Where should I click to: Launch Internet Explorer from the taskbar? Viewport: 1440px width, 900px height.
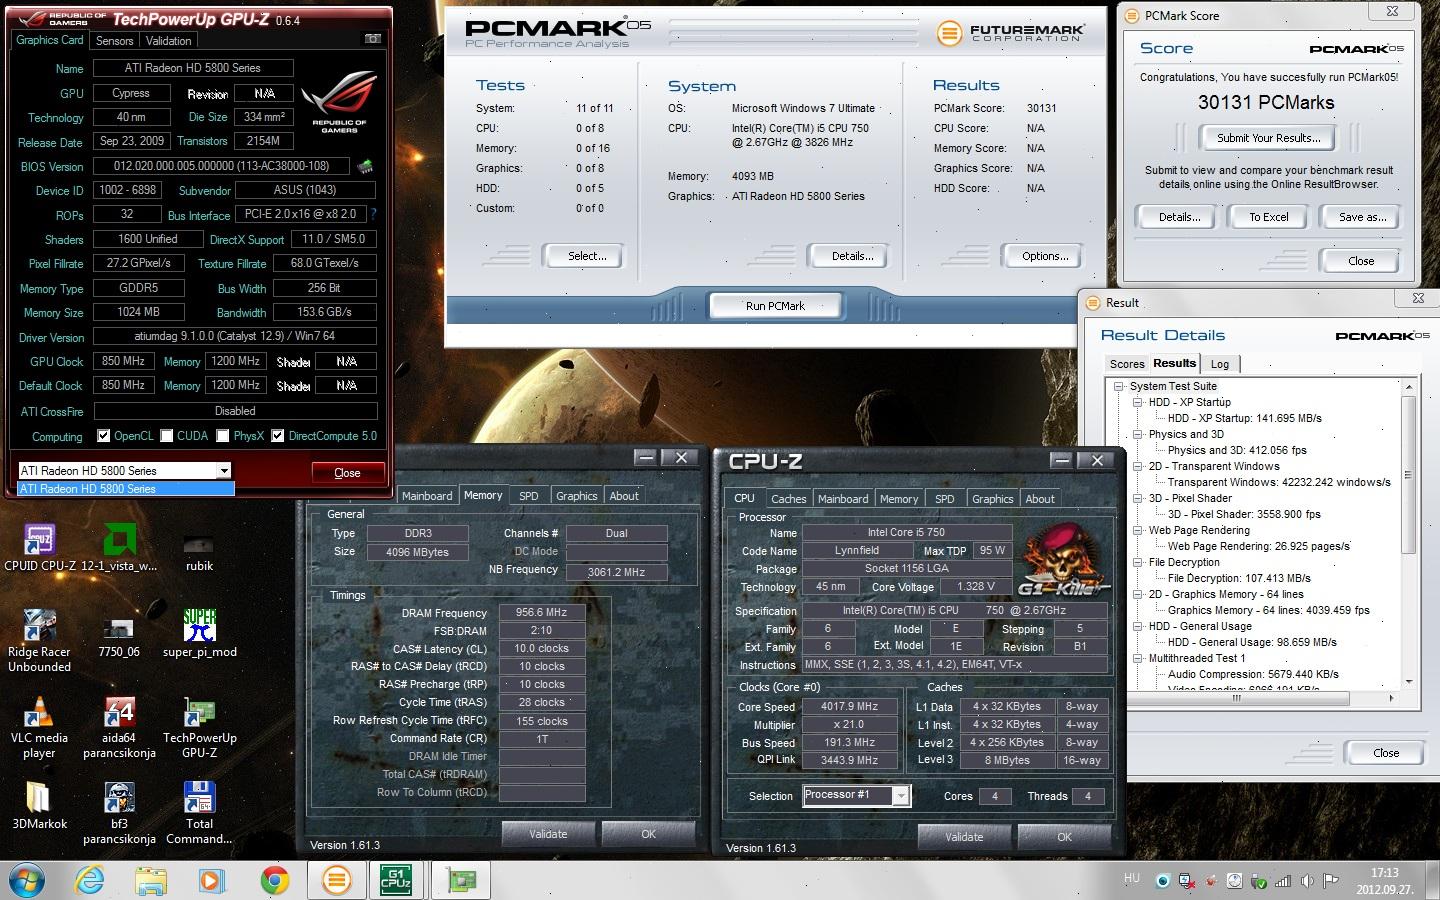(x=90, y=880)
